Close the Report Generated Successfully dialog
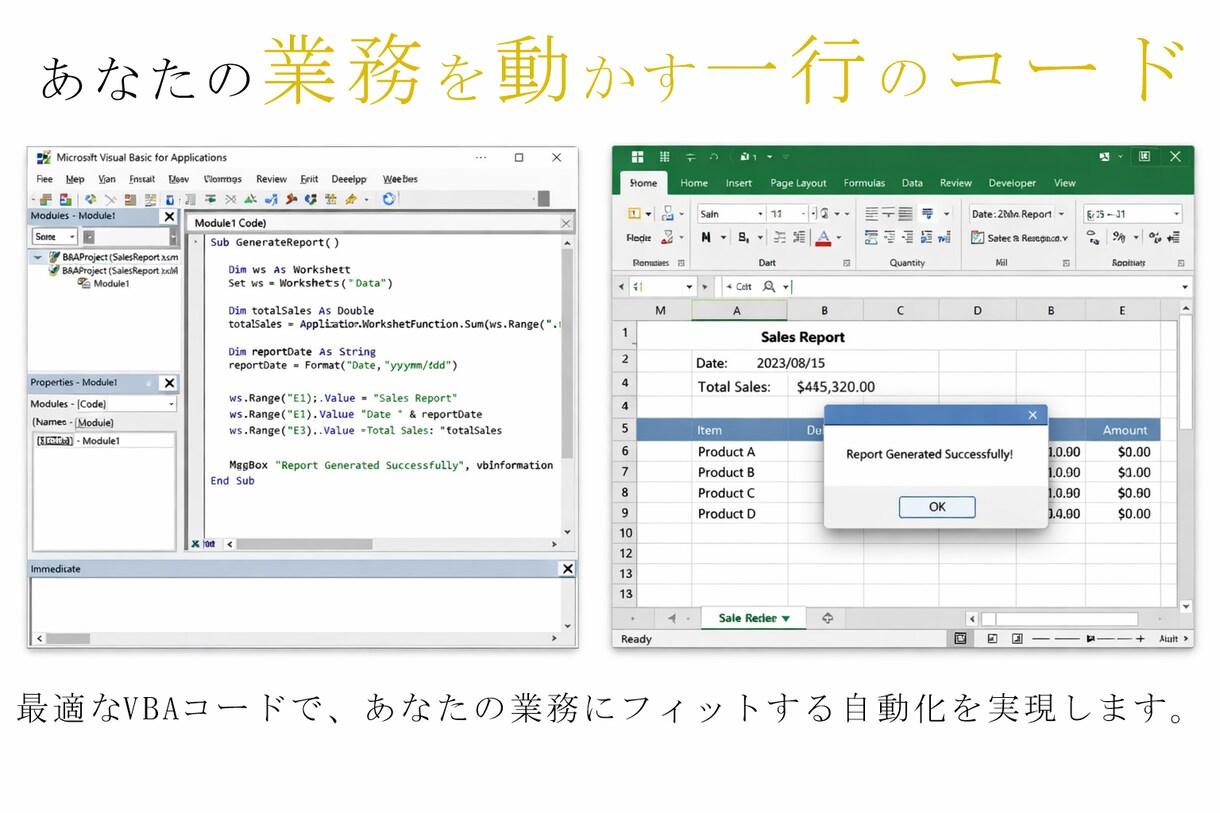Image resolution: width=1220 pixels, height=813 pixels. 1033,415
